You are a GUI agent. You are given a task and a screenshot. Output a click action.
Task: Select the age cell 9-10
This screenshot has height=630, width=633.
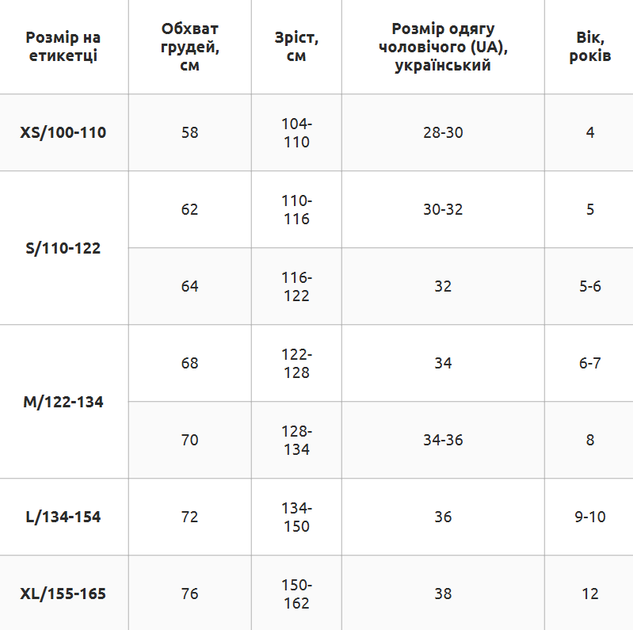pos(590,517)
